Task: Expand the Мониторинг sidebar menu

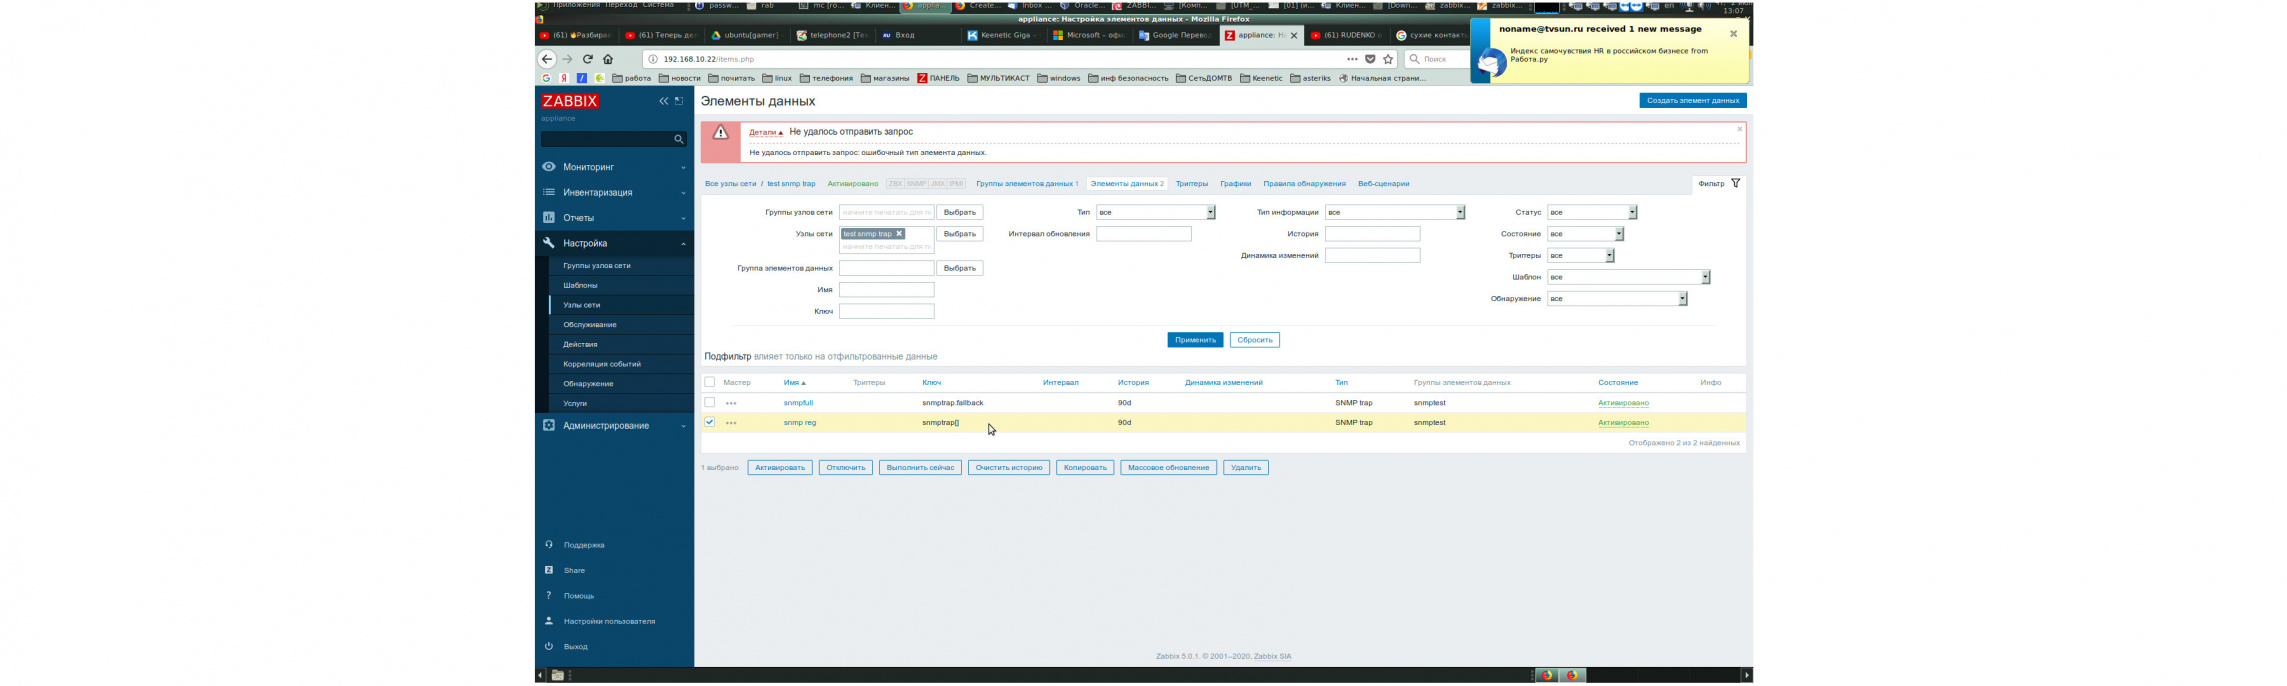Action: (614, 167)
